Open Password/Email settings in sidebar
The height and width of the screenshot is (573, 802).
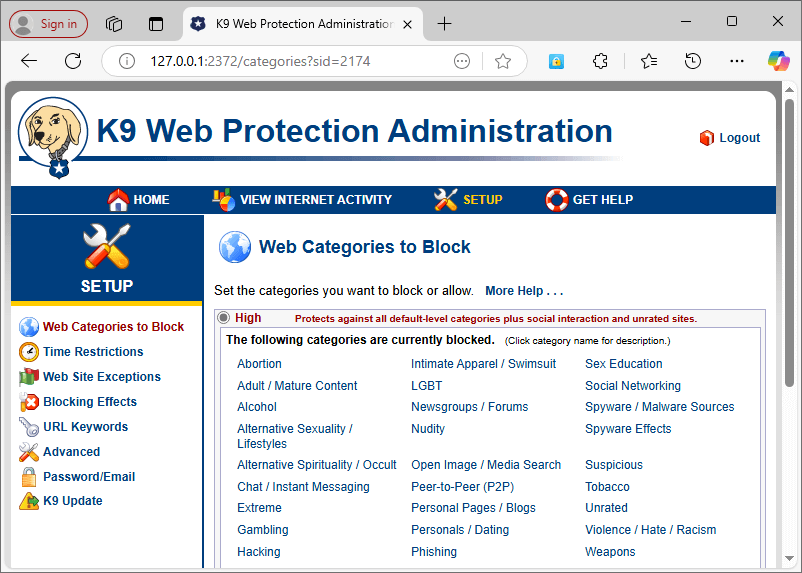pyautogui.click(x=89, y=477)
